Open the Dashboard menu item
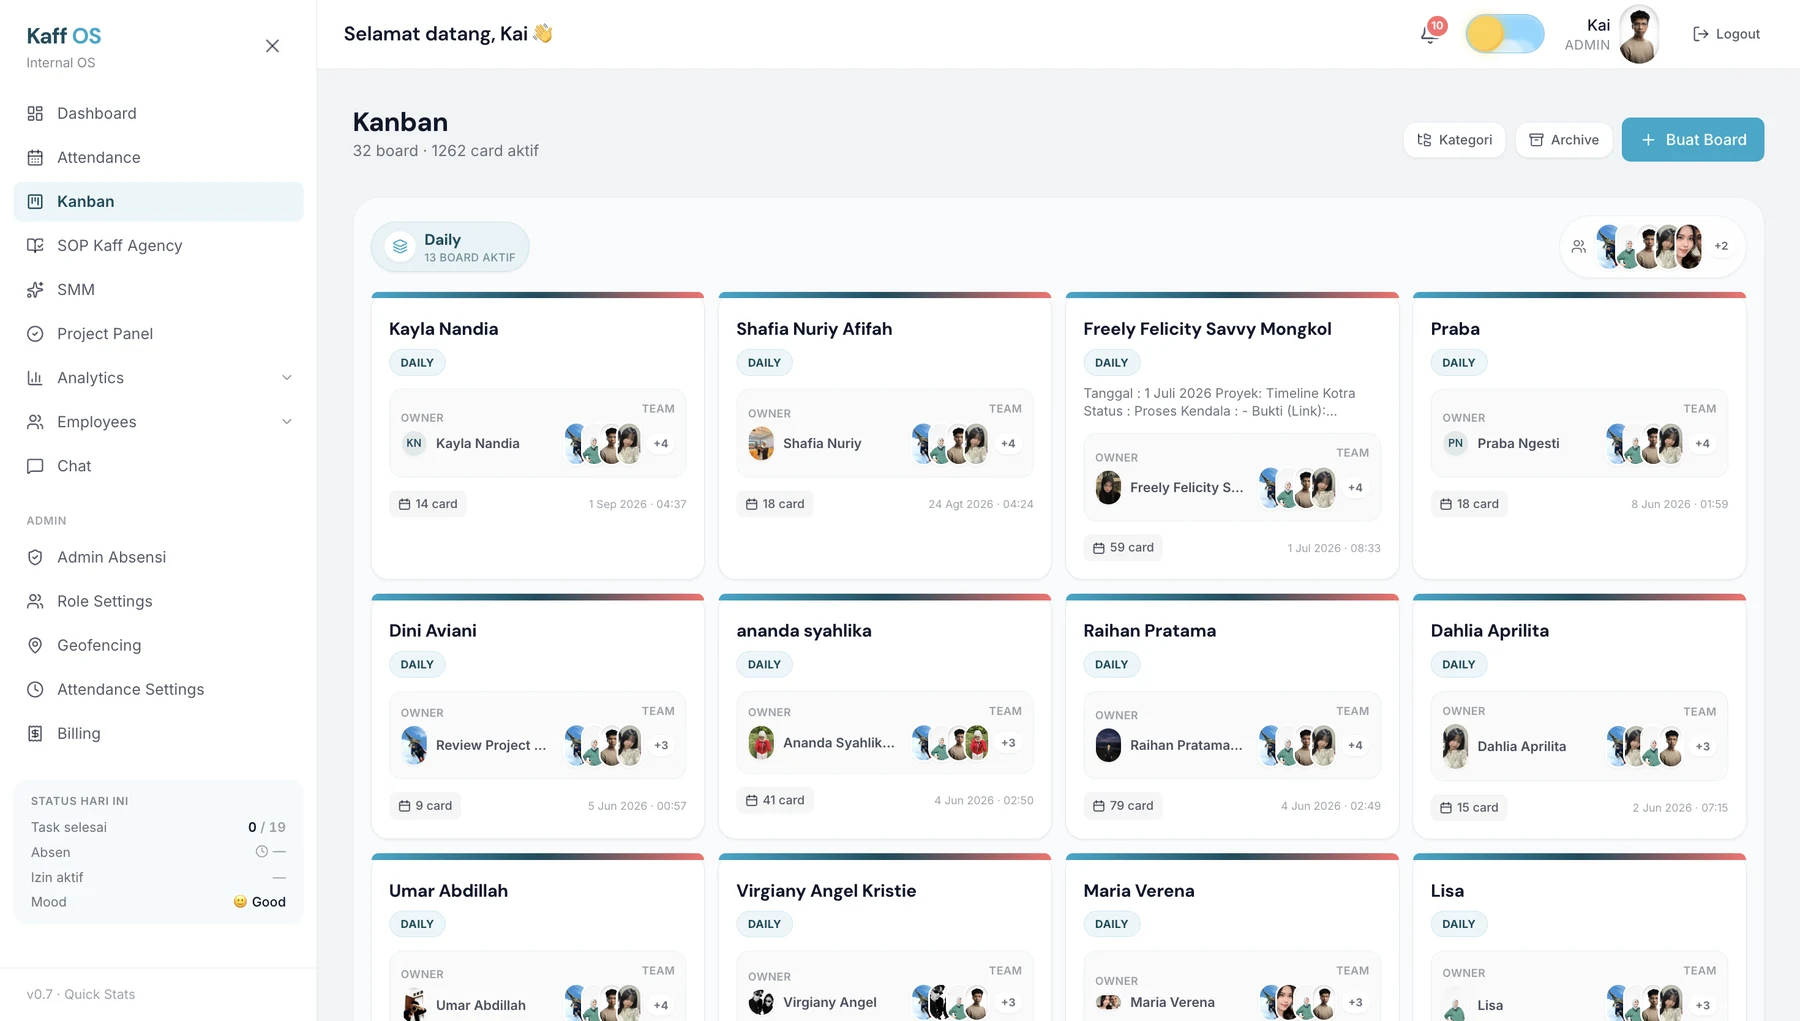This screenshot has height=1021, width=1800. (158, 113)
